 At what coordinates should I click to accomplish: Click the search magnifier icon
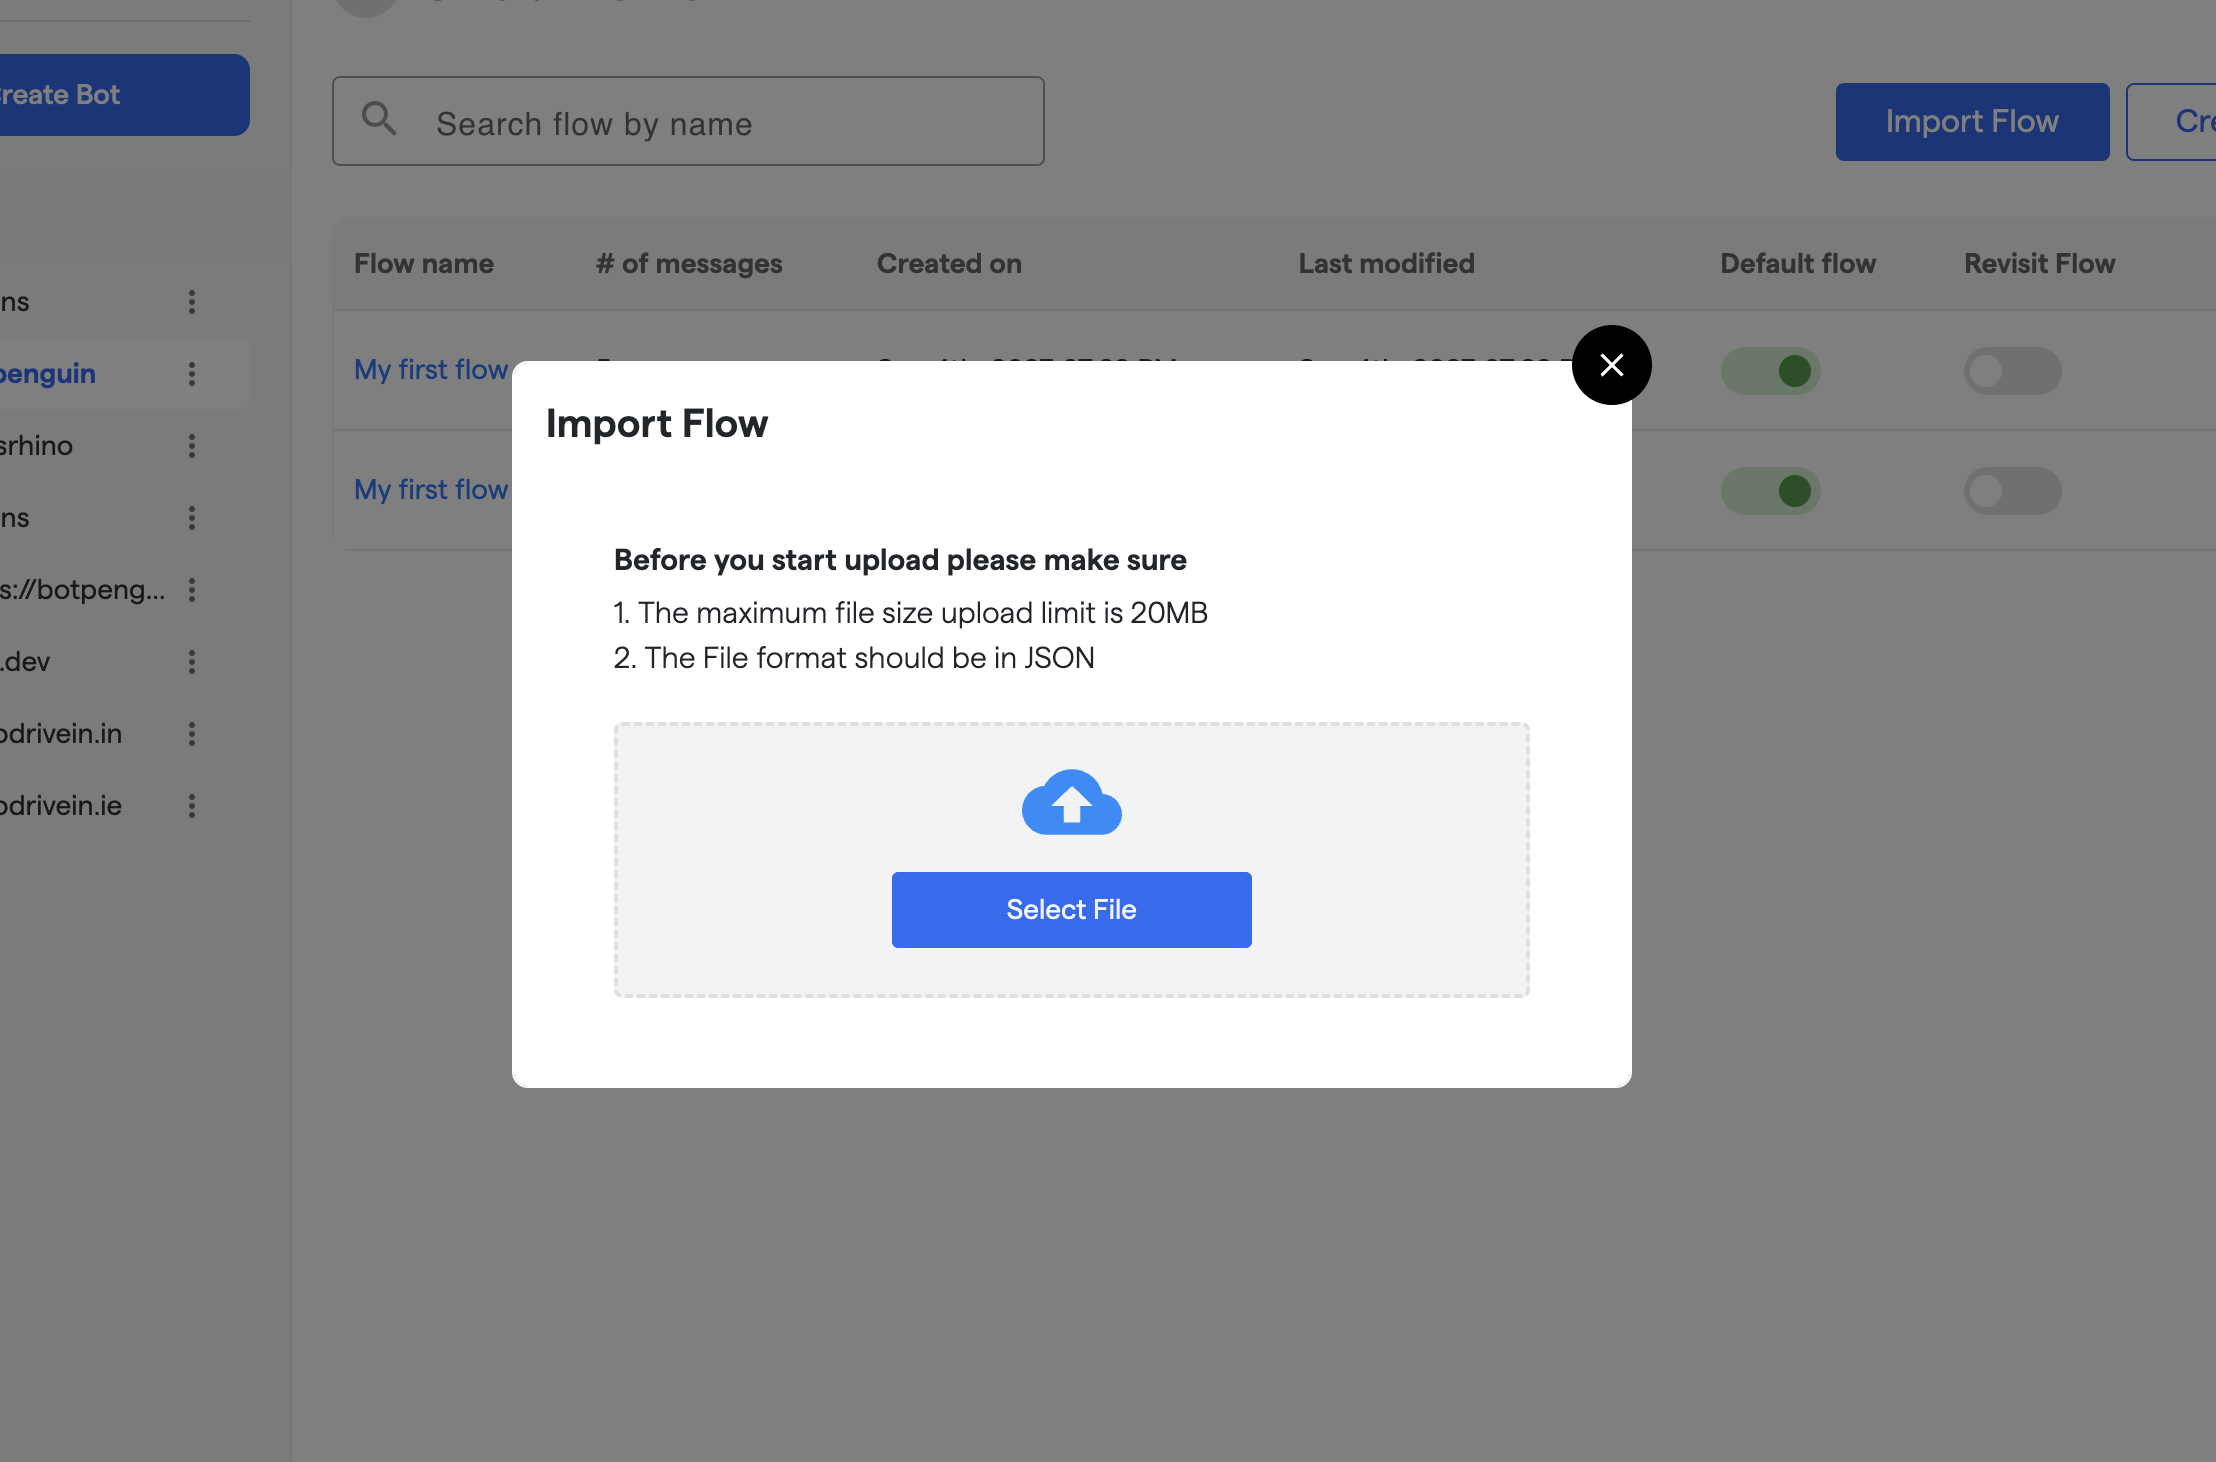(379, 119)
